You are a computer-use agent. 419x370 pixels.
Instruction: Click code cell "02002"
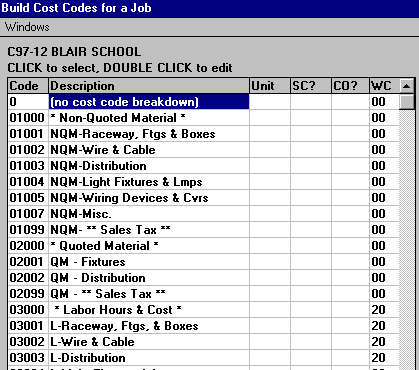(28, 278)
